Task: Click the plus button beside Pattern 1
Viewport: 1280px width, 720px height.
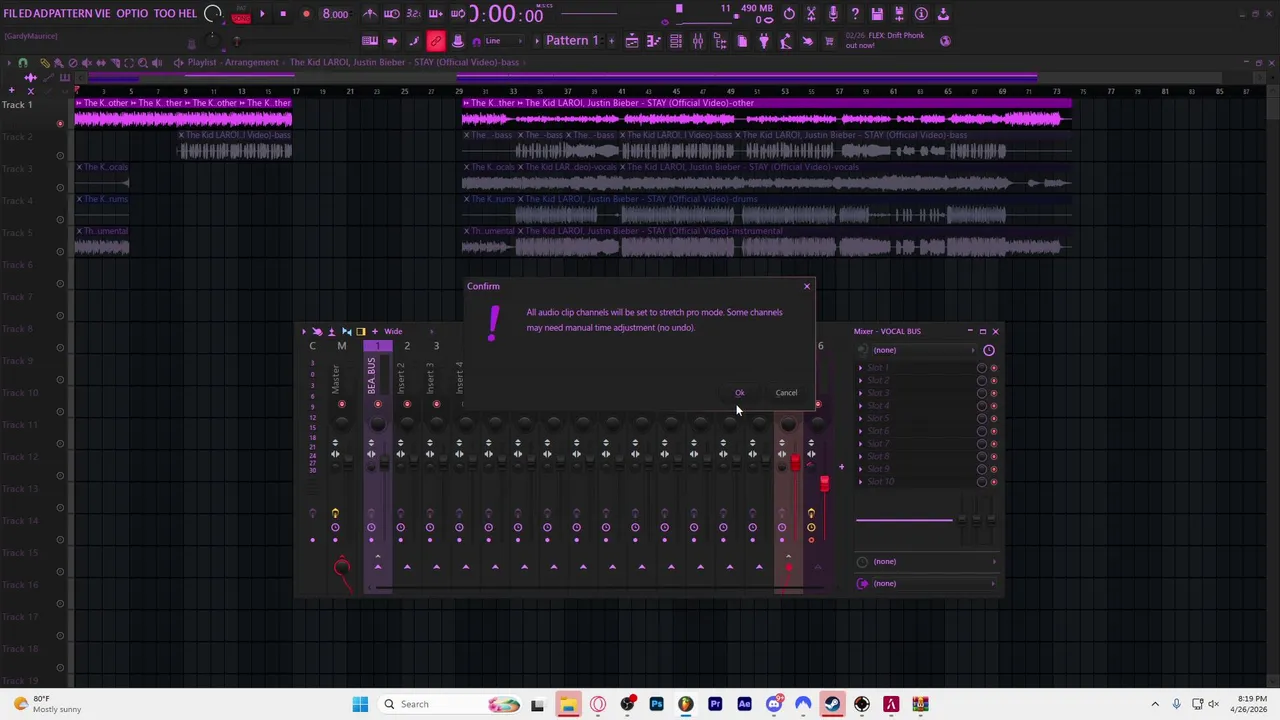Action: (611, 41)
